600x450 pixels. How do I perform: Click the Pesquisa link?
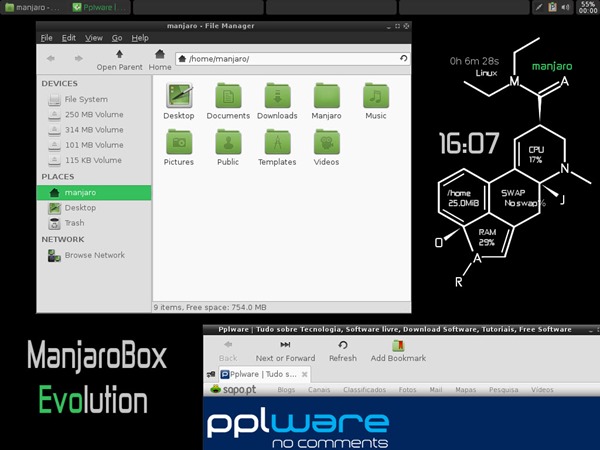[x=504, y=390]
